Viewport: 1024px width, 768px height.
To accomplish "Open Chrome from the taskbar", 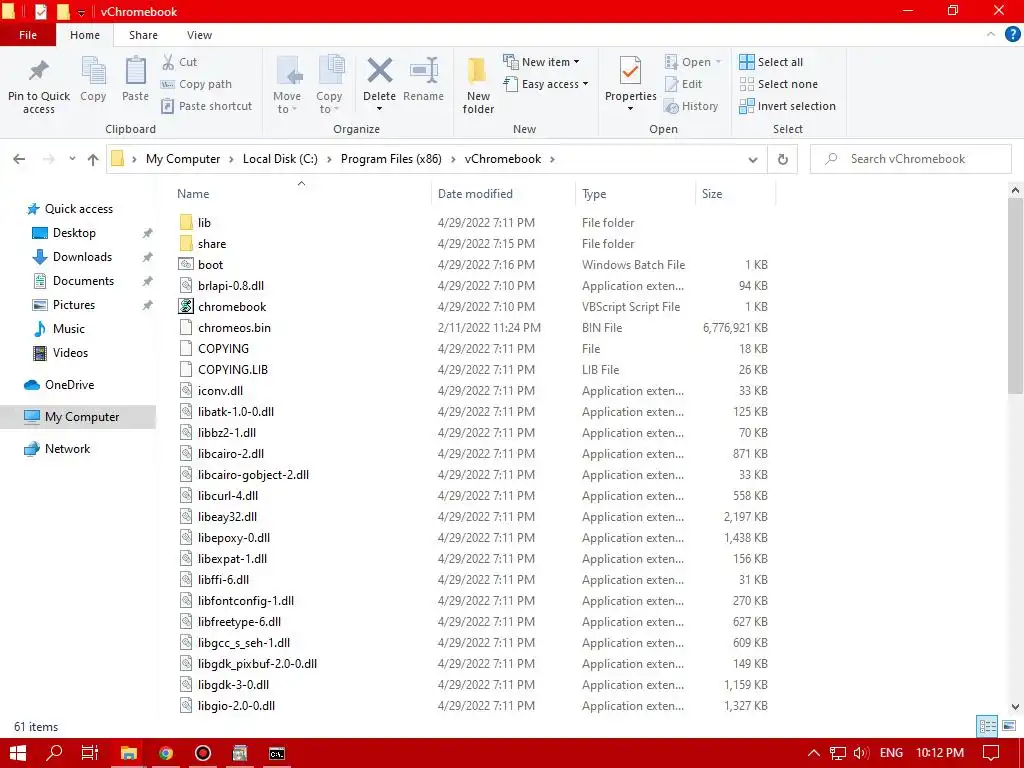I will 166,753.
